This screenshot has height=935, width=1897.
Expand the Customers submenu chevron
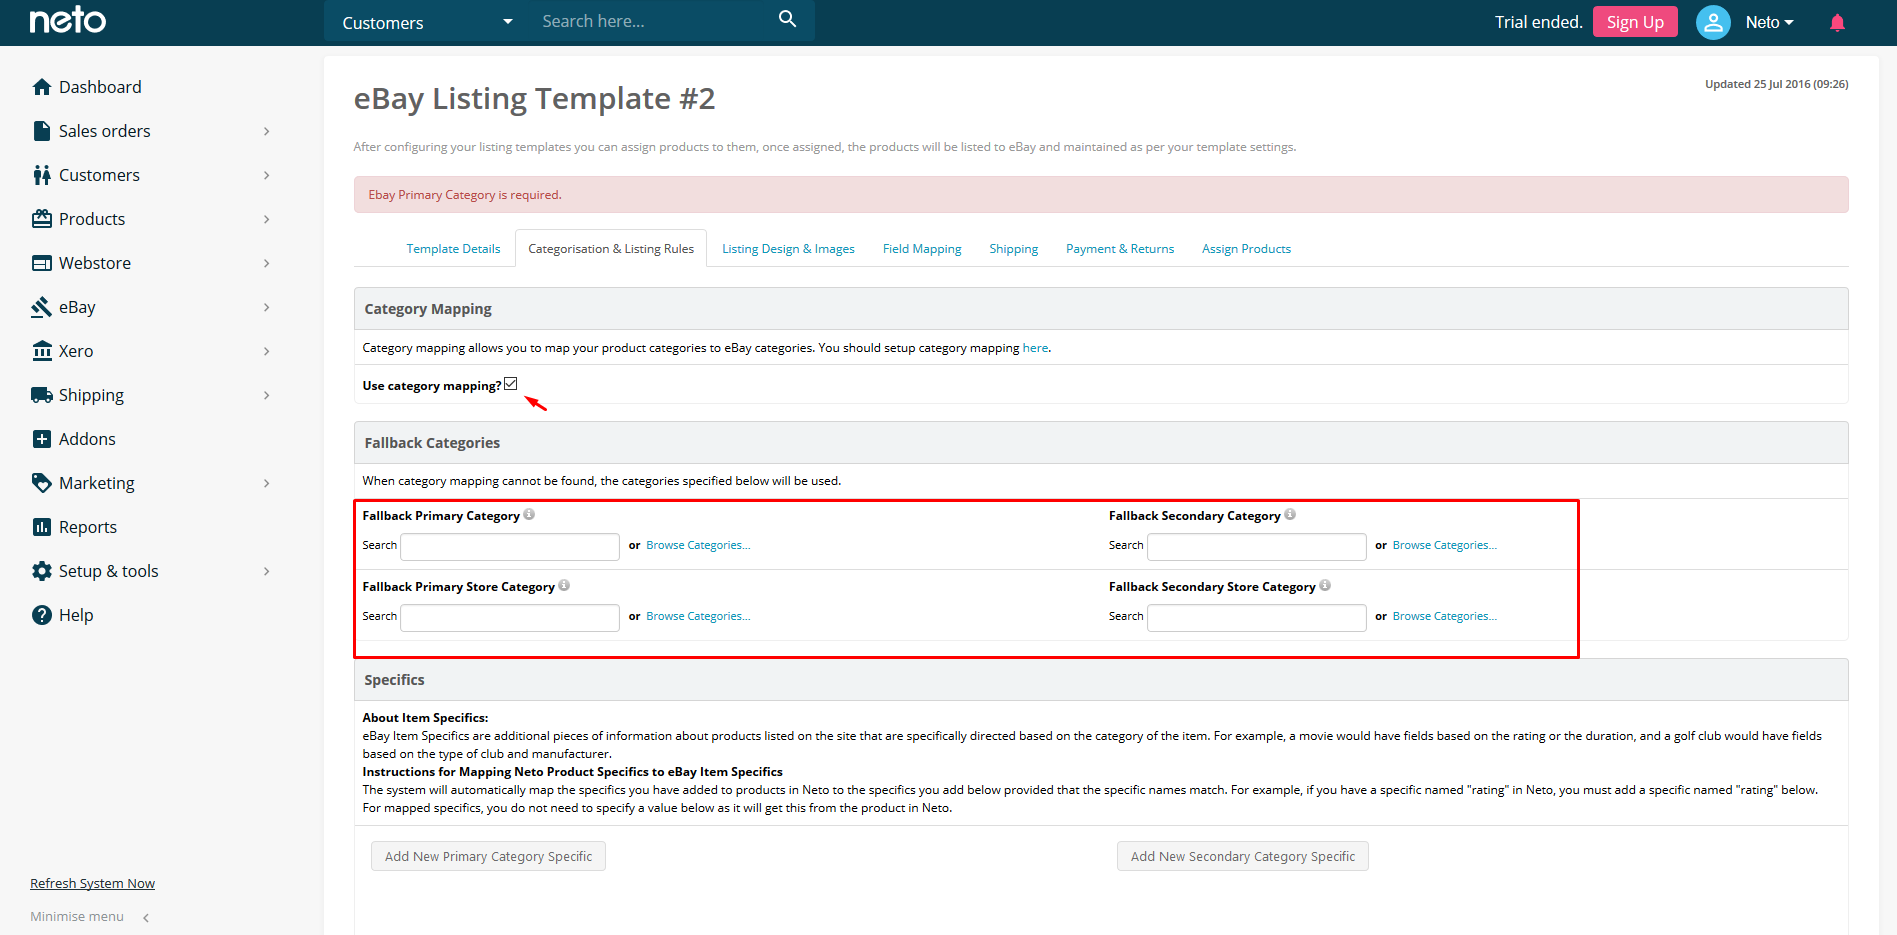(x=267, y=175)
